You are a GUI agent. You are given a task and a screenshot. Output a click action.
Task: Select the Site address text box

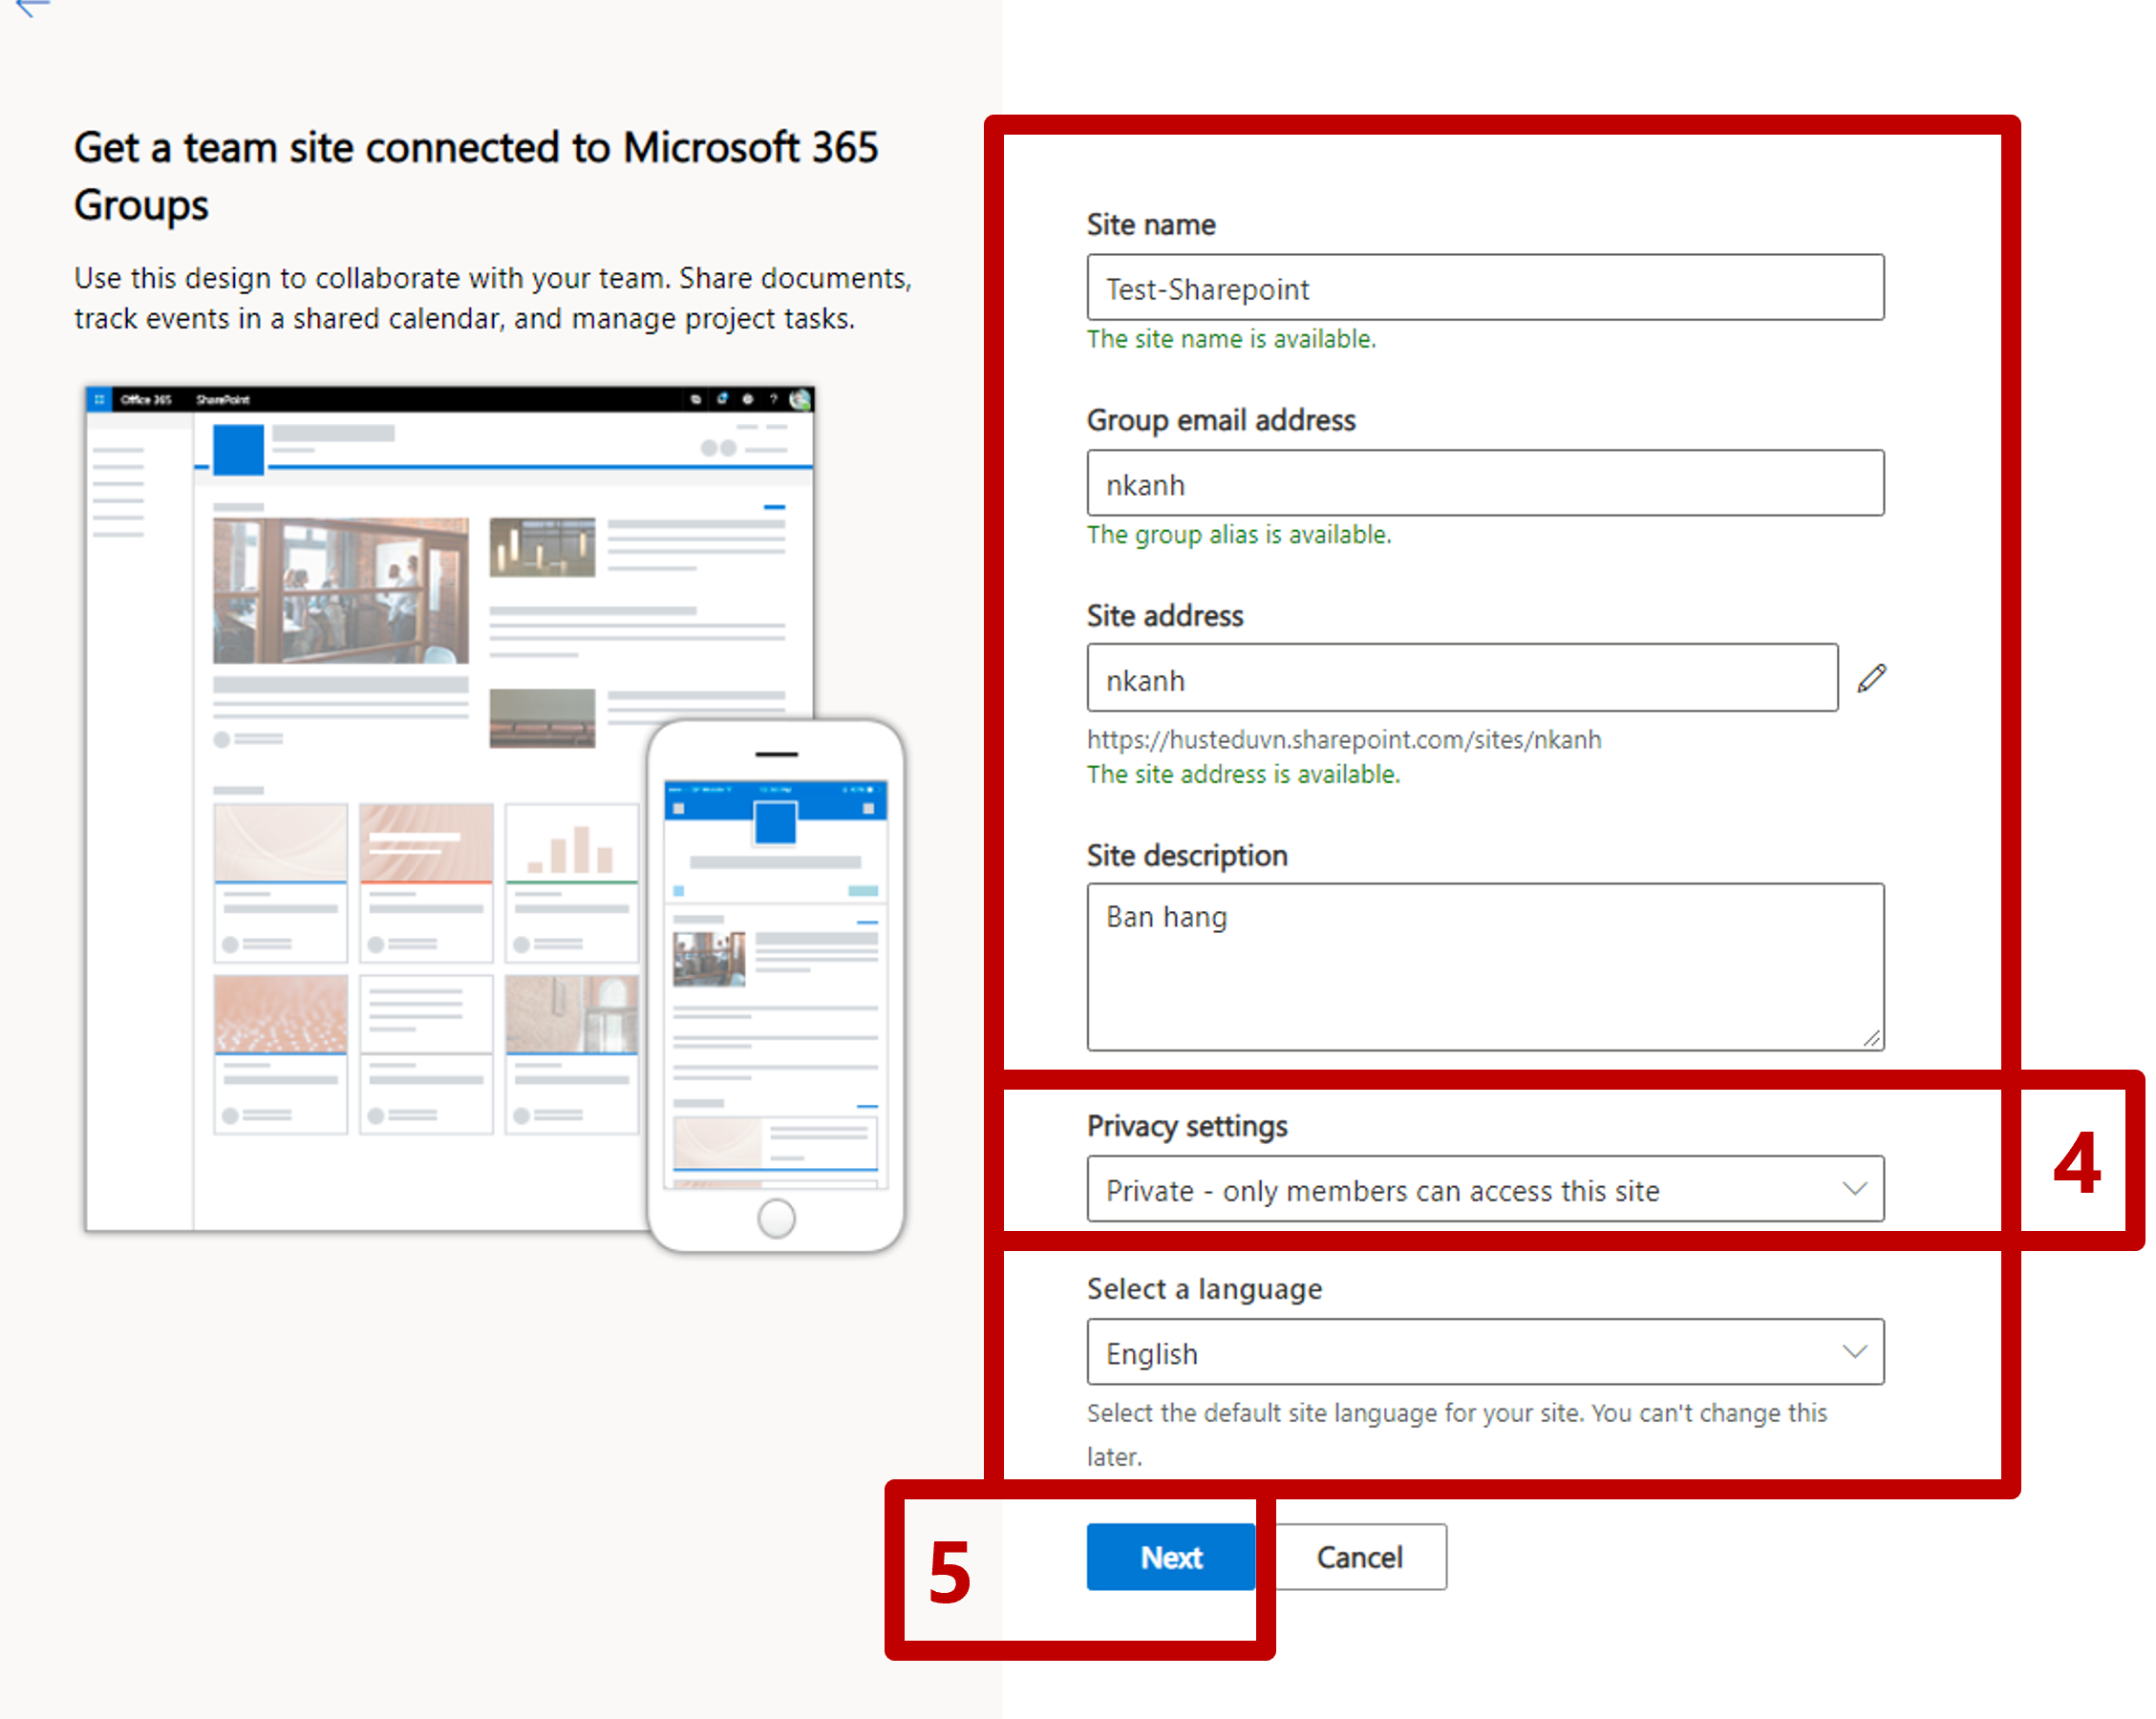(x=1461, y=679)
